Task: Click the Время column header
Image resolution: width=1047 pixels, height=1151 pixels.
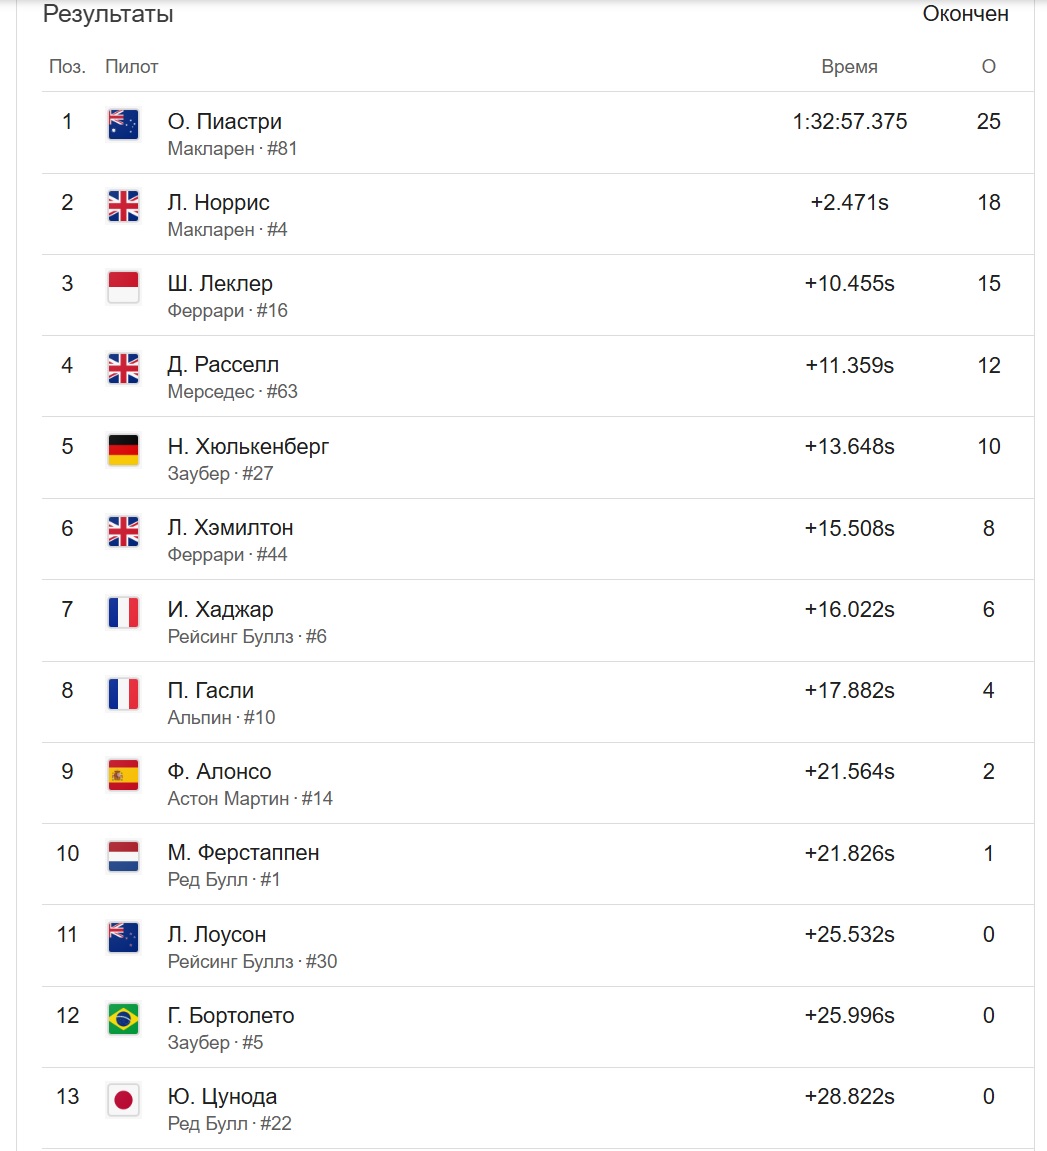Action: (849, 67)
